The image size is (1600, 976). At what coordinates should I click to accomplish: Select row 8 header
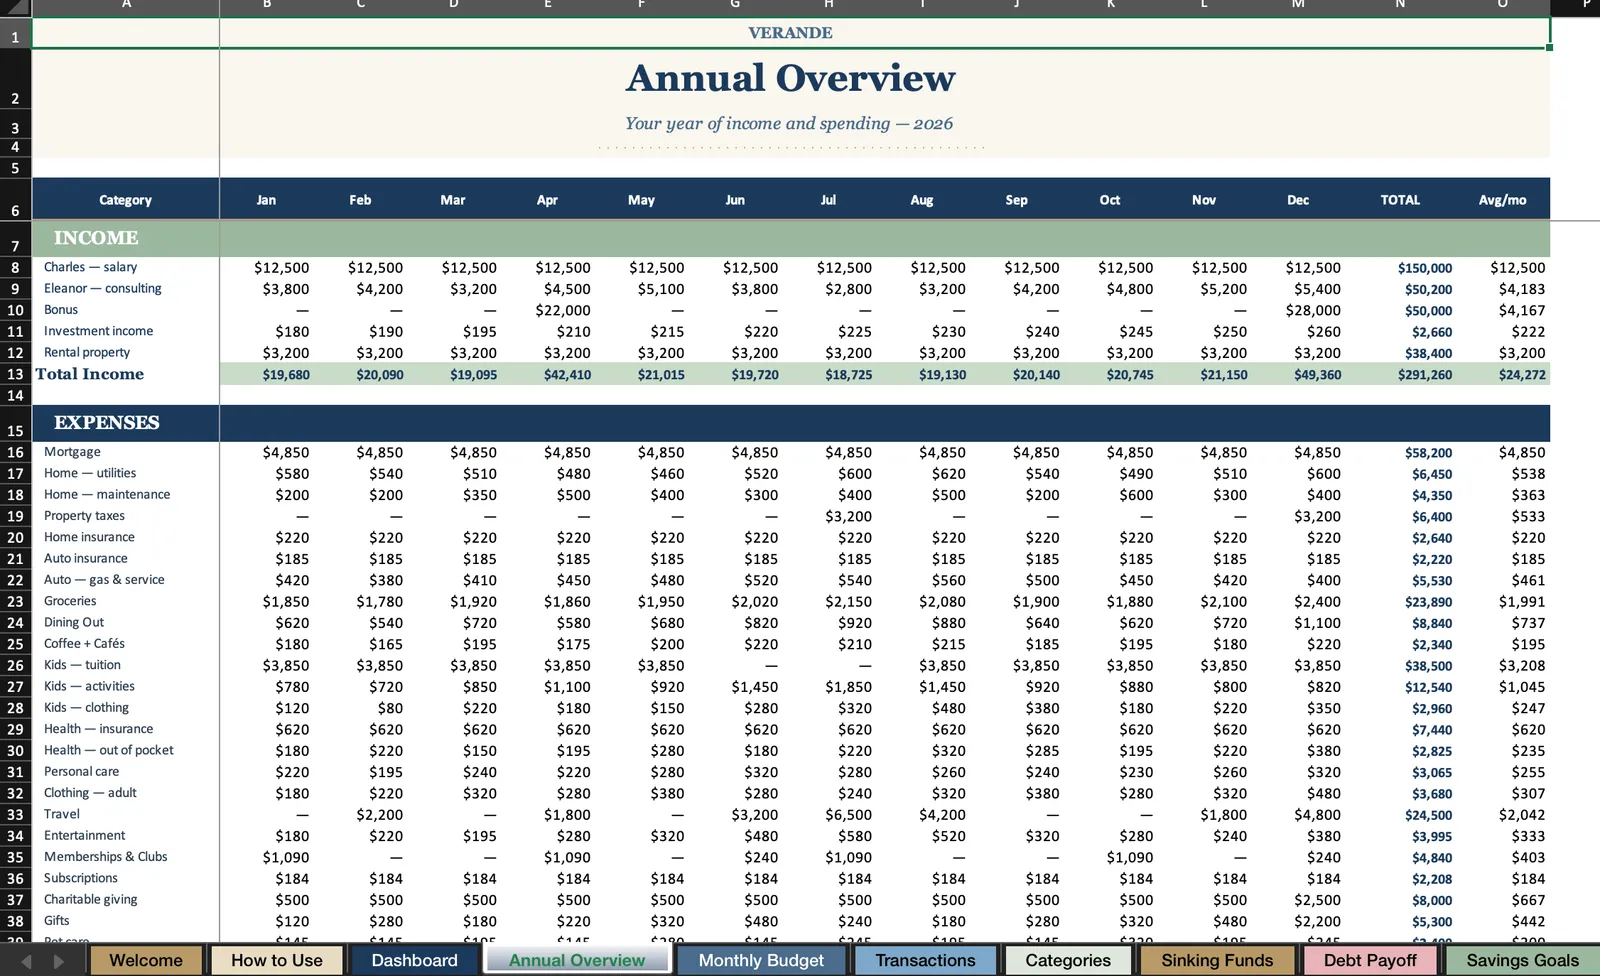[x=15, y=267]
